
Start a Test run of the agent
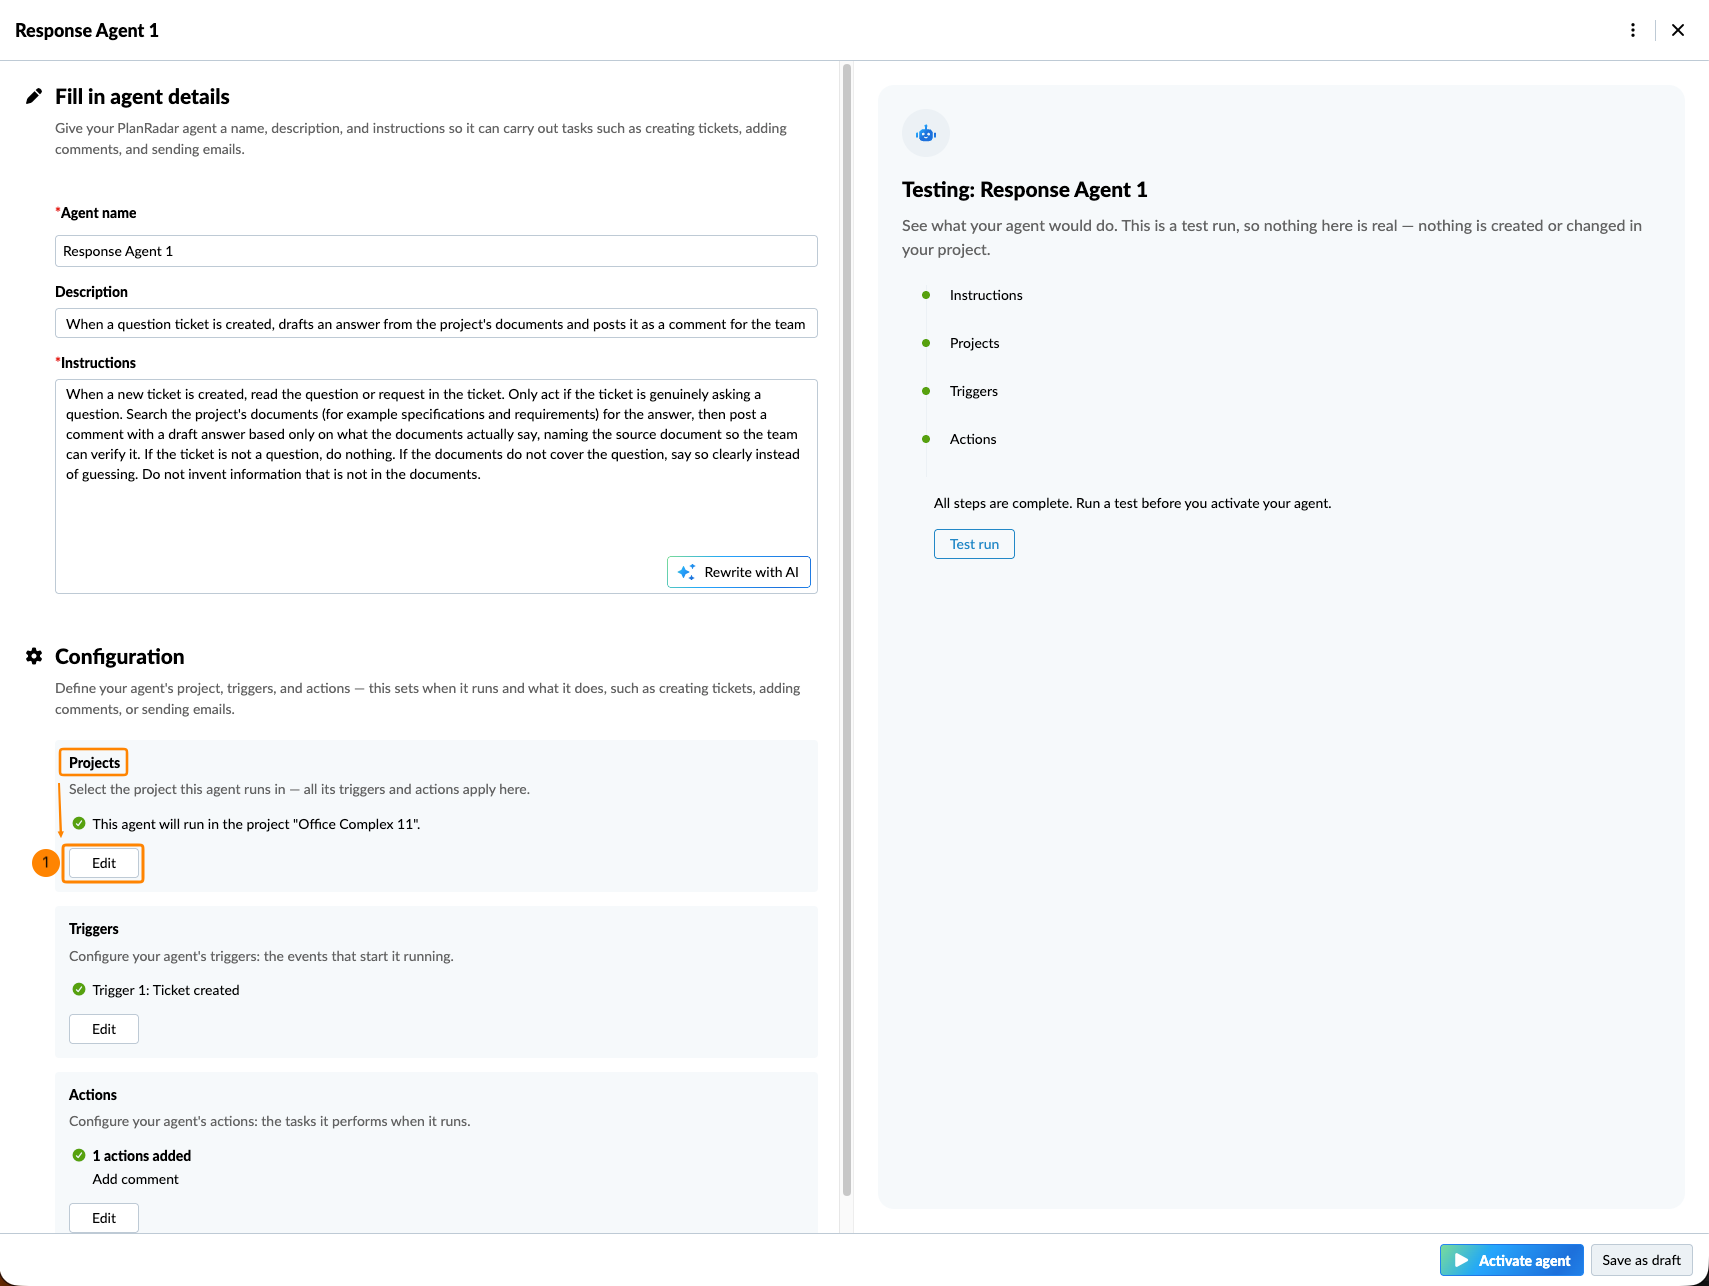pyautogui.click(x=974, y=544)
